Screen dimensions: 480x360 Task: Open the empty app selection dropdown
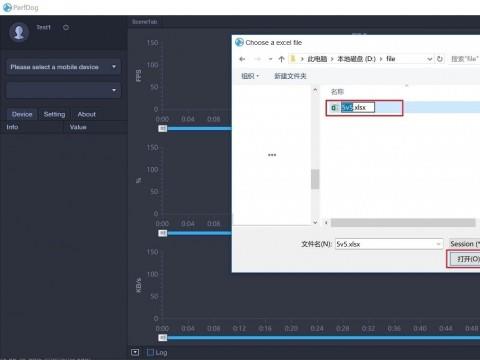[x=64, y=90]
